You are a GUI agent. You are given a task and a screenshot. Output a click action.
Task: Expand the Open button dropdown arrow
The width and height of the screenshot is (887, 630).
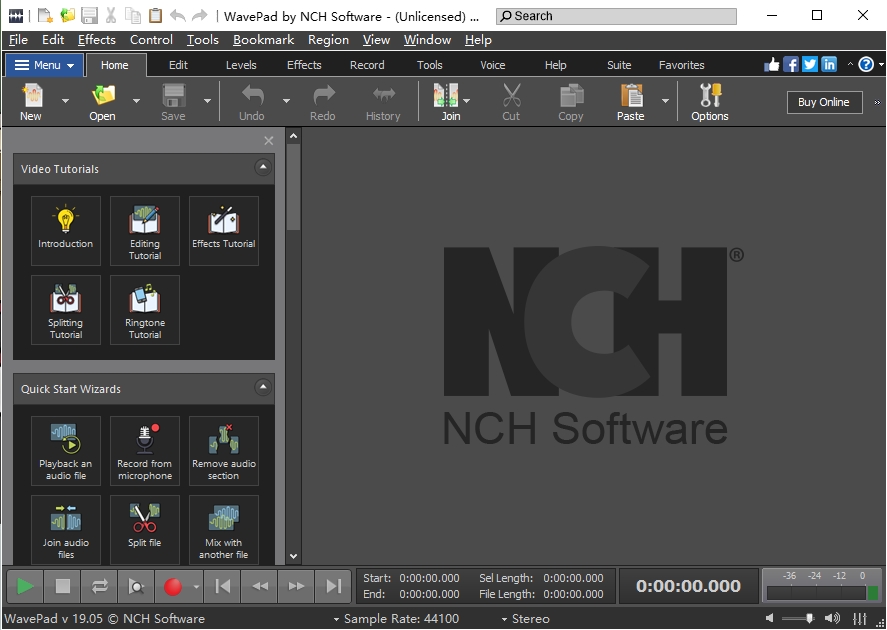136,101
